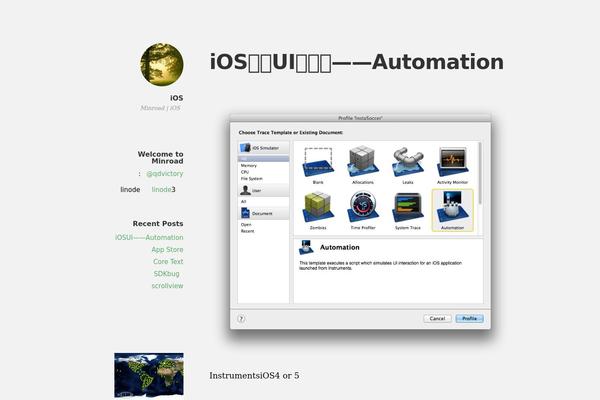Image resolution: width=600 pixels, height=400 pixels.
Task: Open the @qdvictory link
Action: [165, 174]
